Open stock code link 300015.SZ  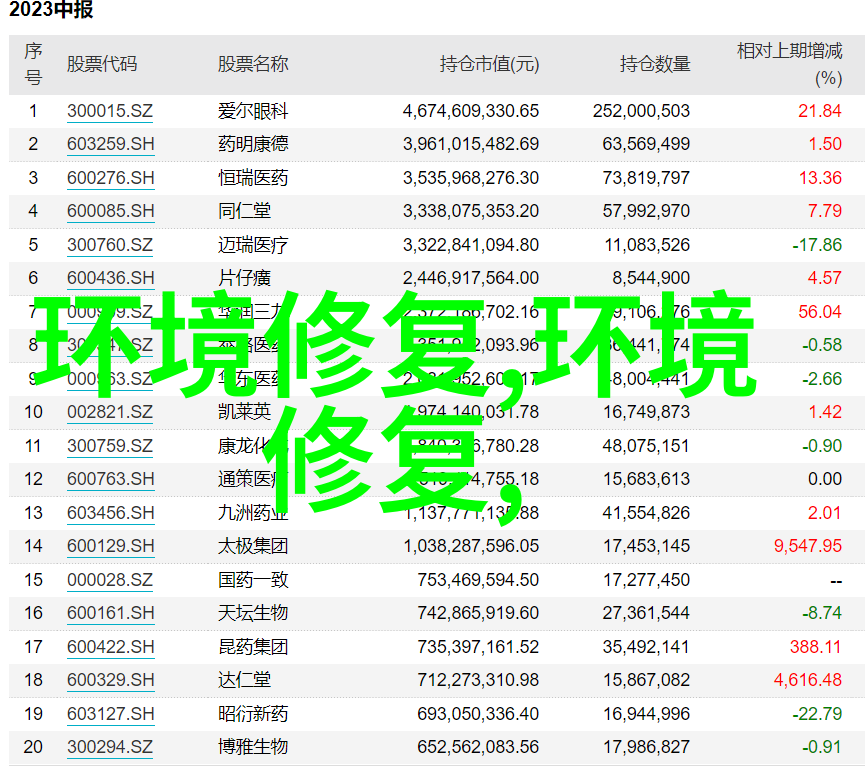coord(110,111)
